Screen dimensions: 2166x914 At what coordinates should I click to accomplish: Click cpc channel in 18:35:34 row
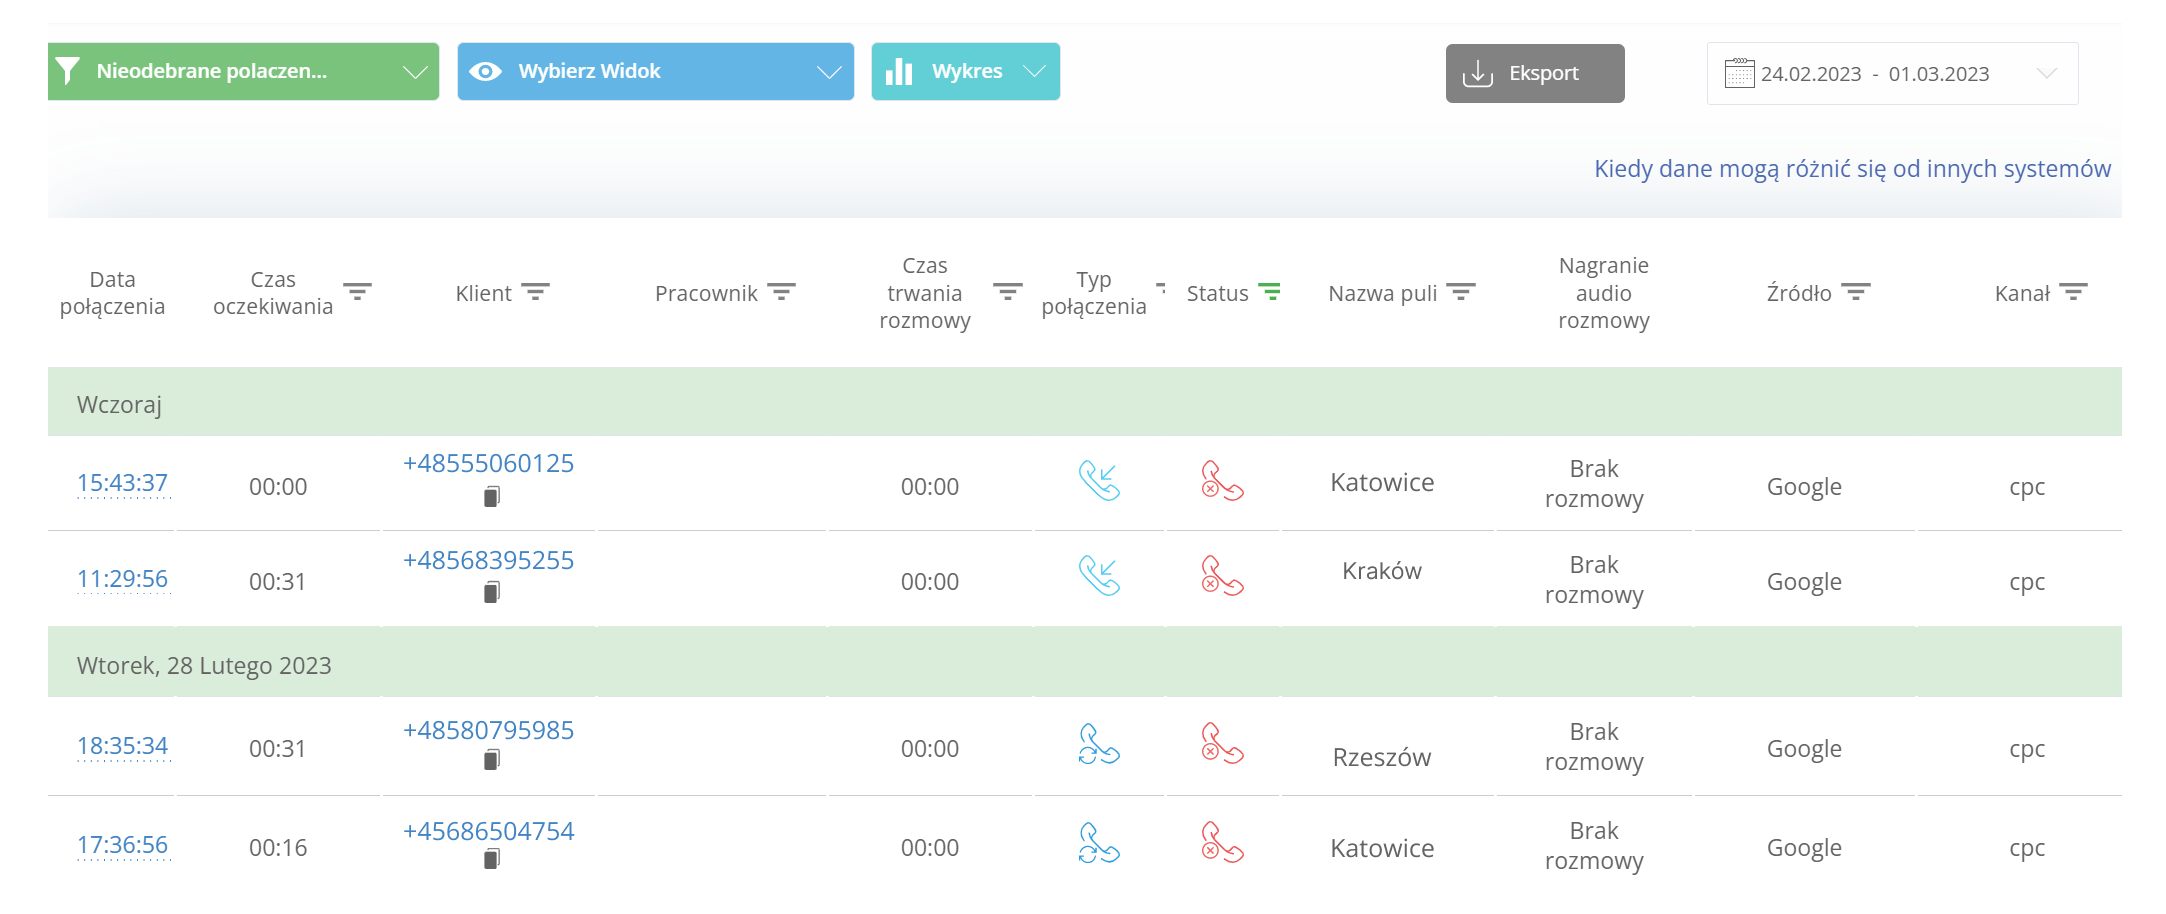tap(2027, 749)
